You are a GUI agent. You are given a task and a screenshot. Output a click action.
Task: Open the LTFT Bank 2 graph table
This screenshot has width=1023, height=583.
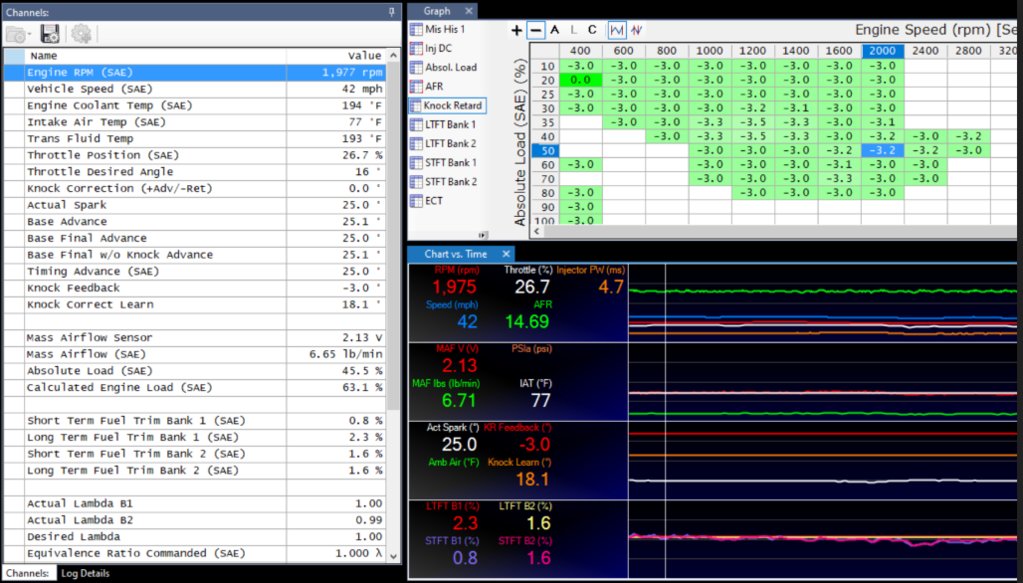pos(443,143)
